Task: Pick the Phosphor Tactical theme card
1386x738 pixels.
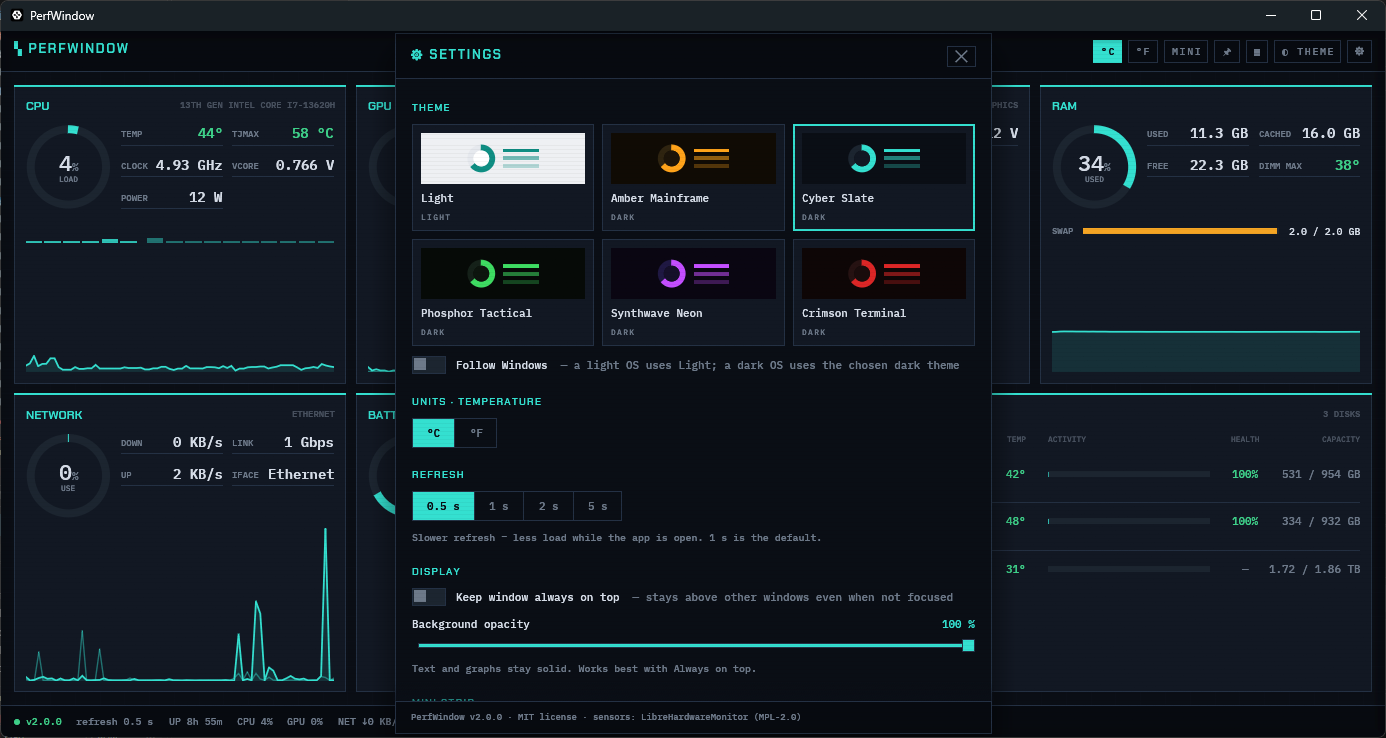Action: (x=503, y=292)
